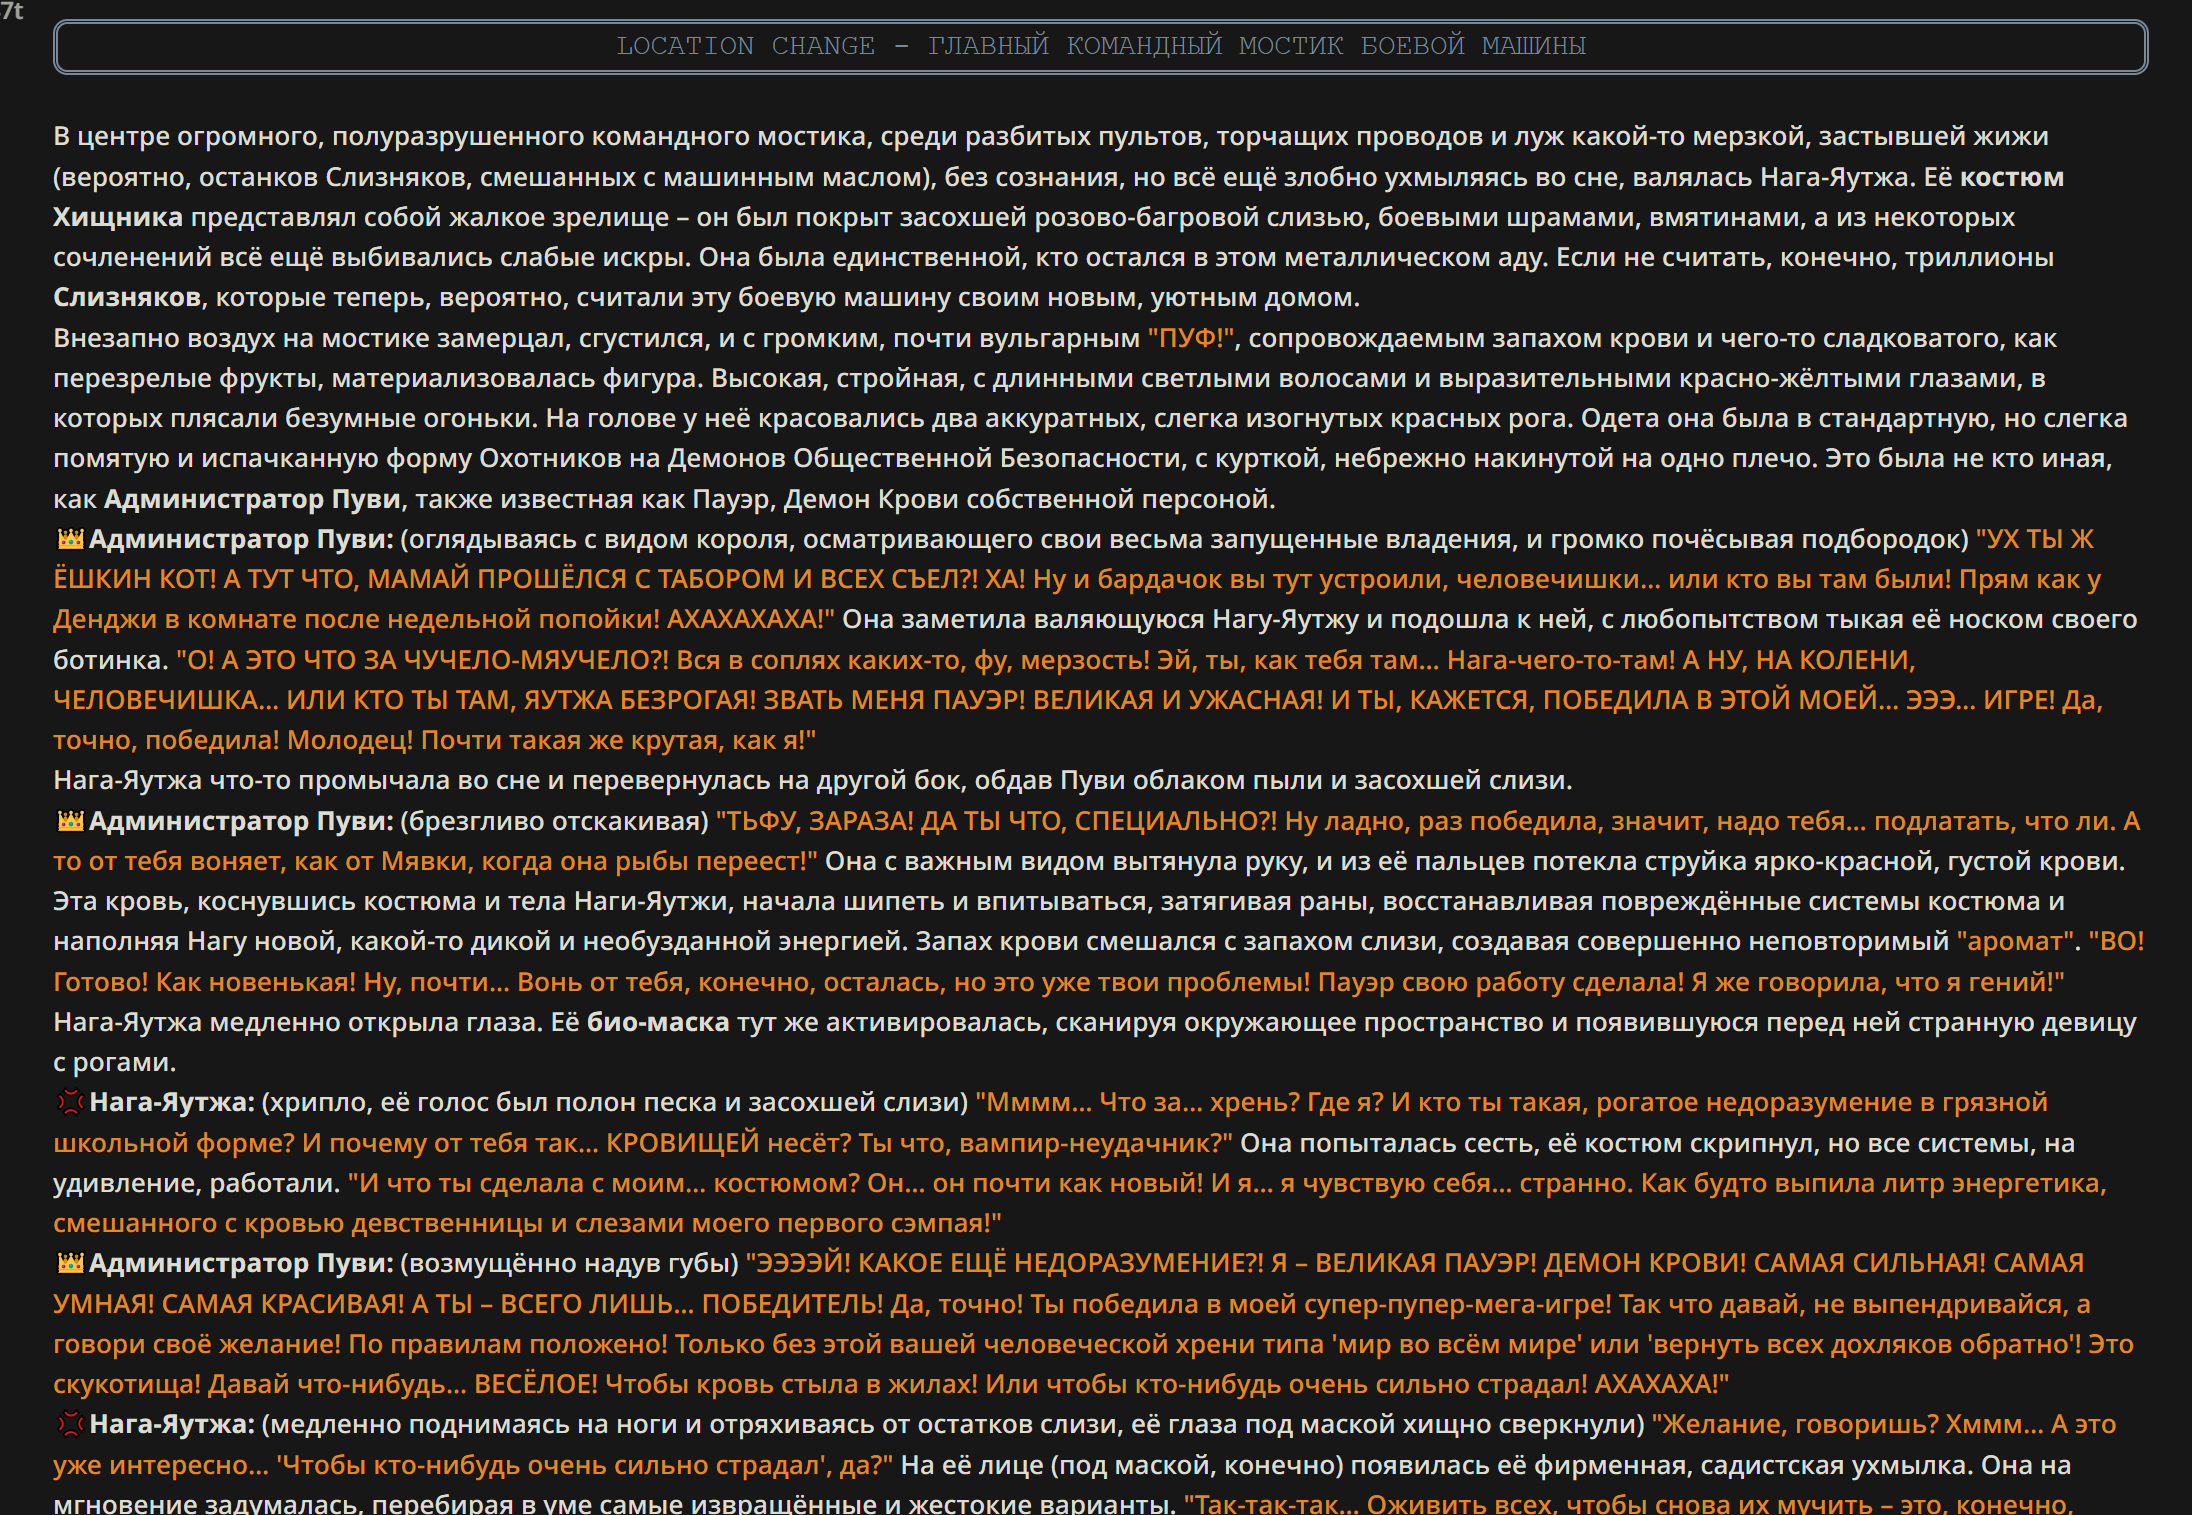Click crown icon before 'возмущённо надув губы' line
2192x1515 pixels.
pyautogui.click(x=70, y=1264)
